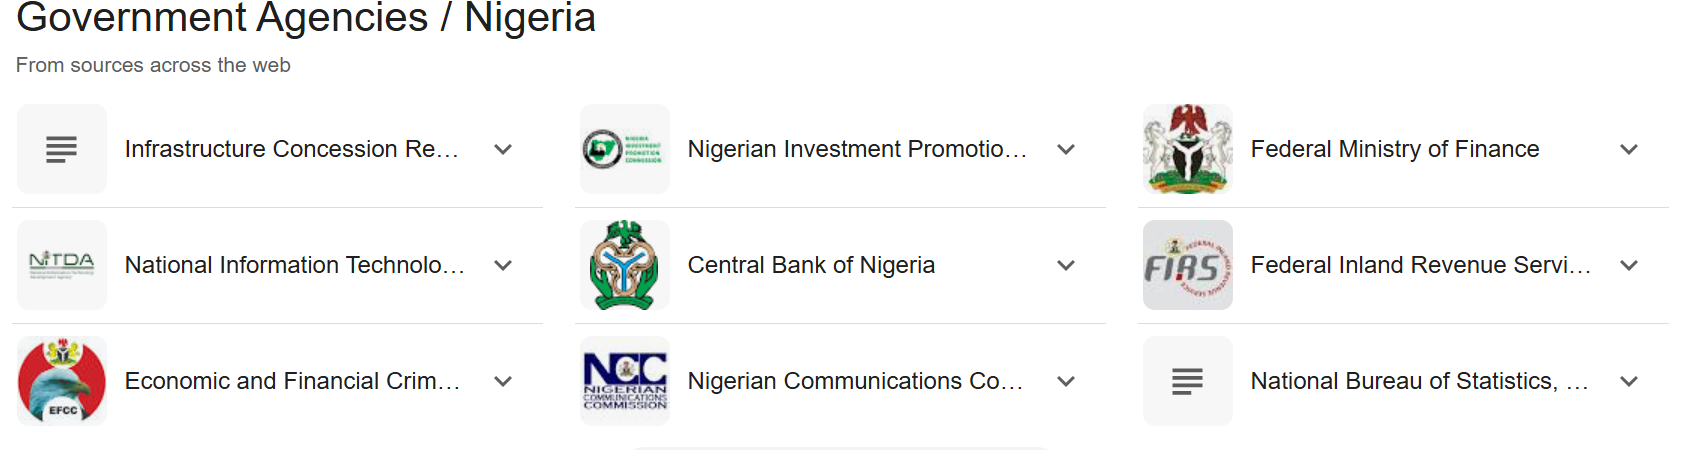
Task: Click the EFCC eagle logo icon
Action: (62, 381)
